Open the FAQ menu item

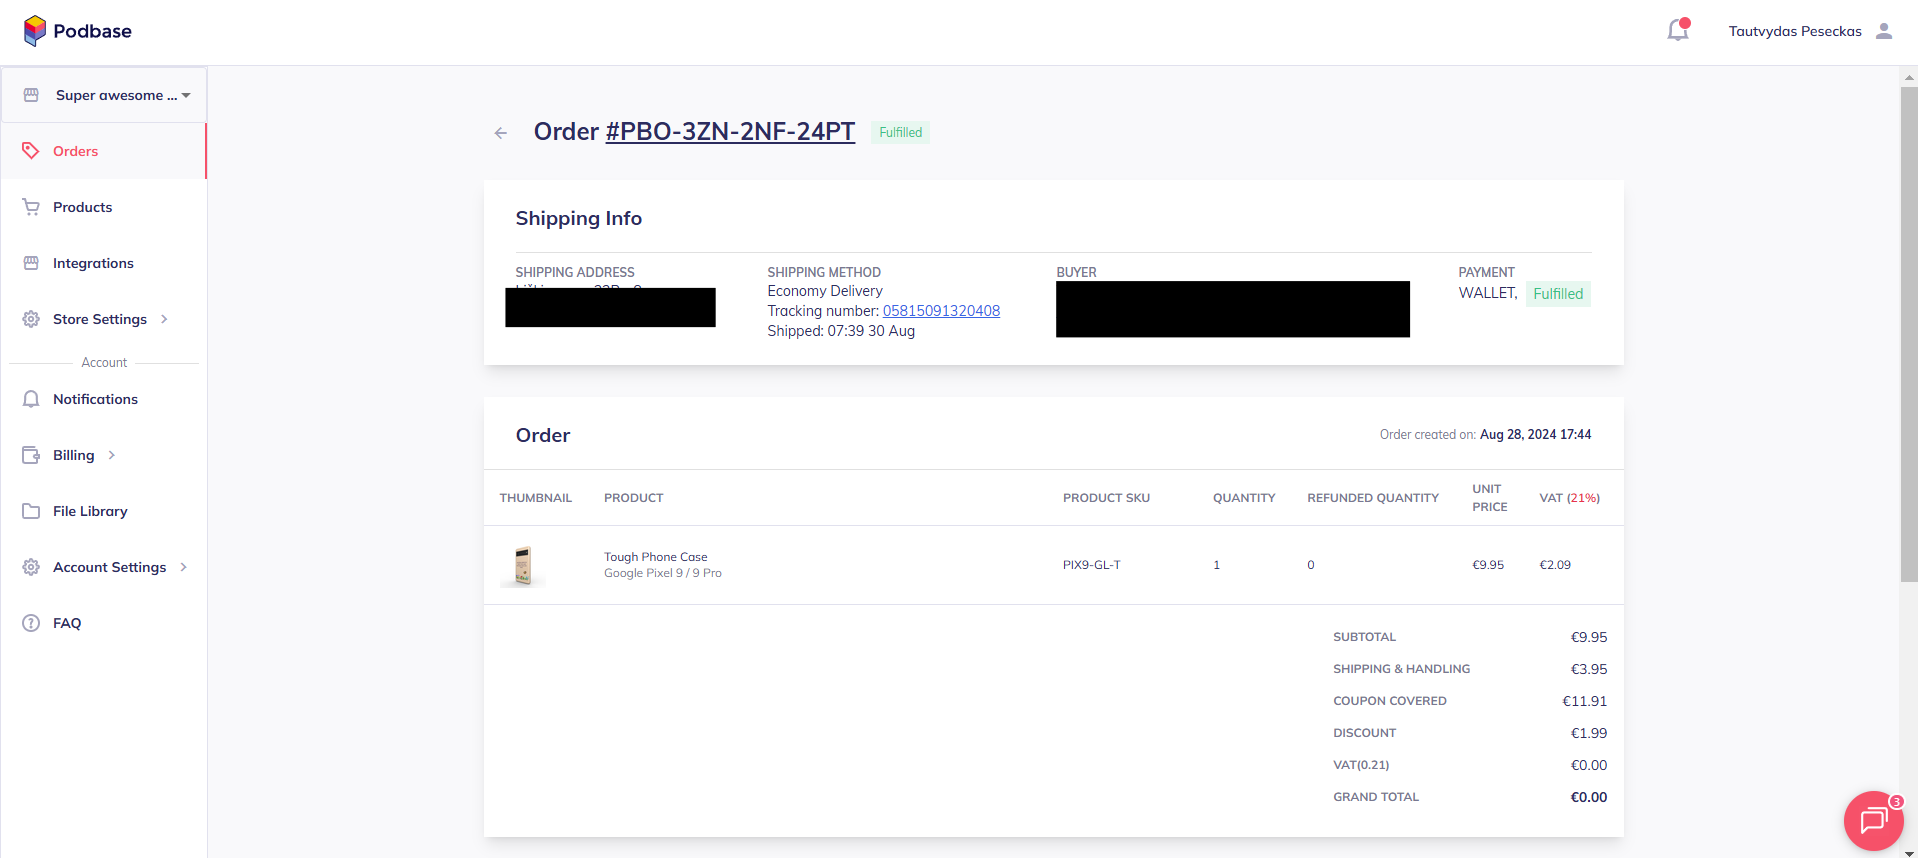[x=103, y=623]
